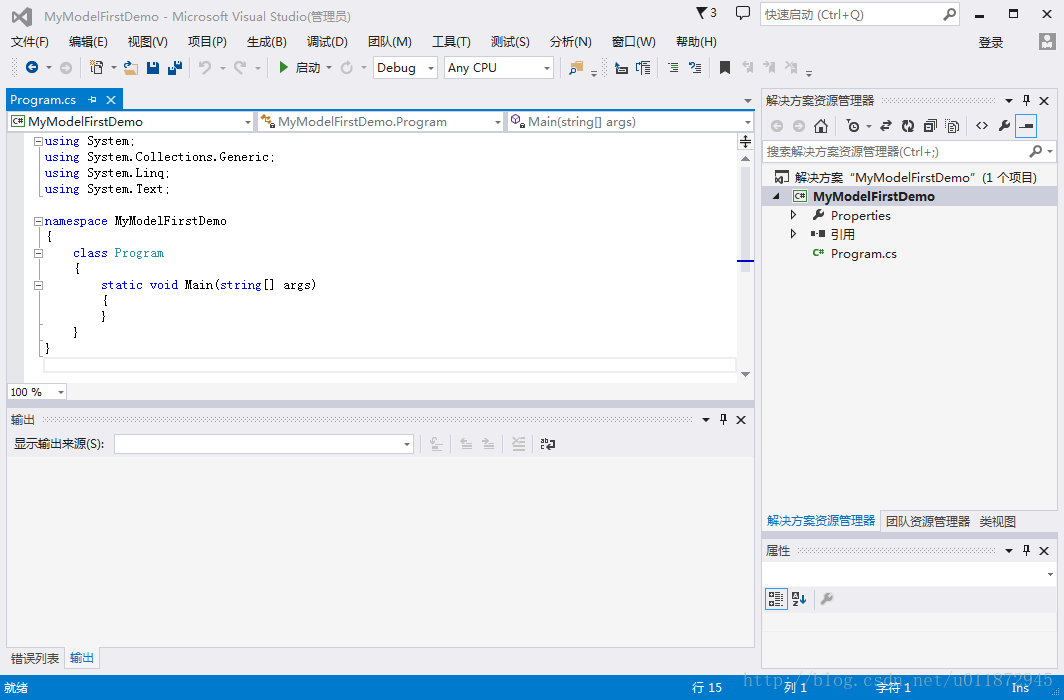This screenshot has height=700, width=1064.
Task: Click the uncomment selected lines icon
Action: click(695, 67)
